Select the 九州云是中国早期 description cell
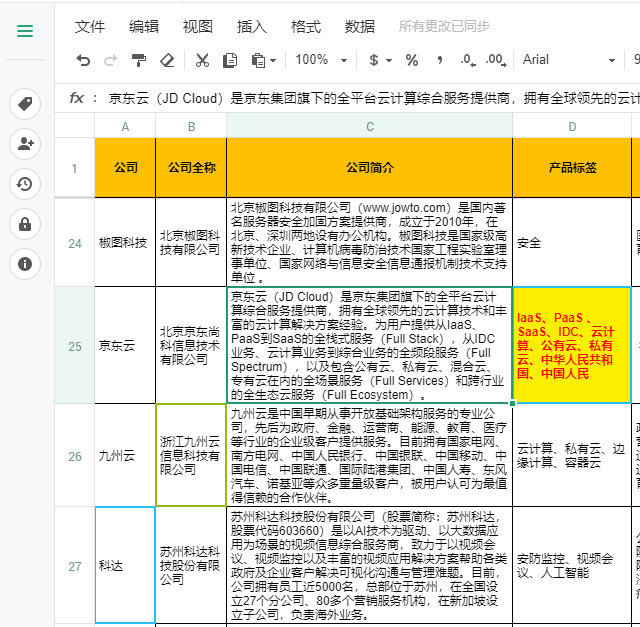The width and height of the screenshot is (640, 627). [x=369, y=455]
